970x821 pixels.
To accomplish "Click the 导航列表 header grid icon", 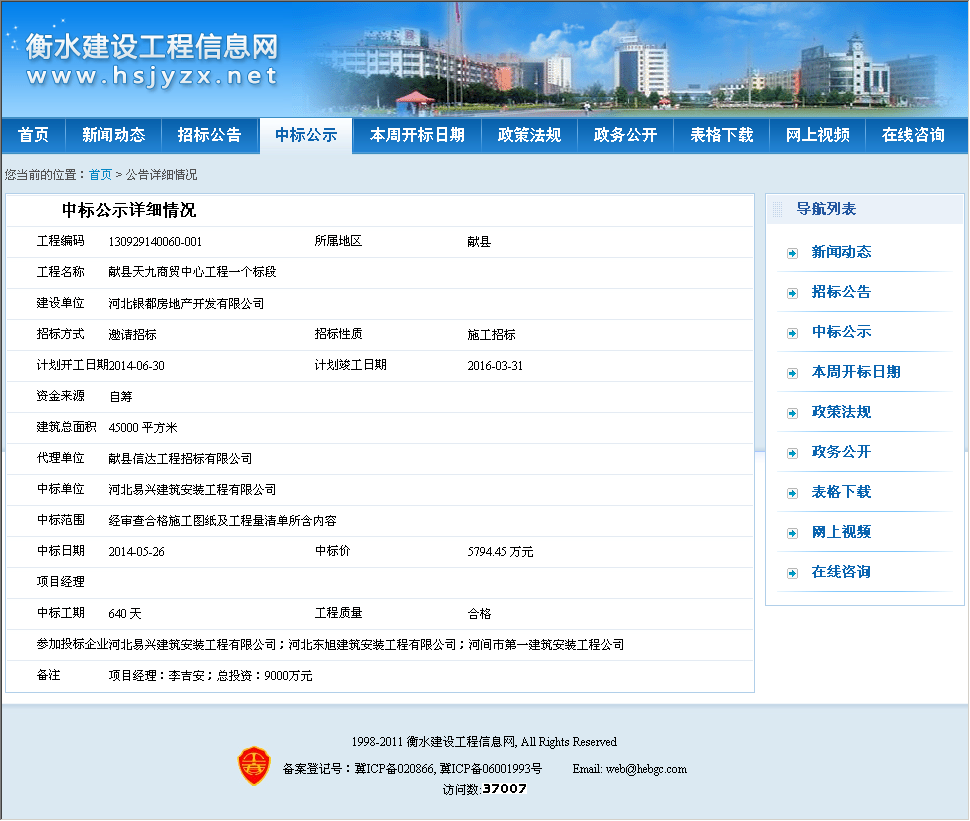I will click(778, 210).
